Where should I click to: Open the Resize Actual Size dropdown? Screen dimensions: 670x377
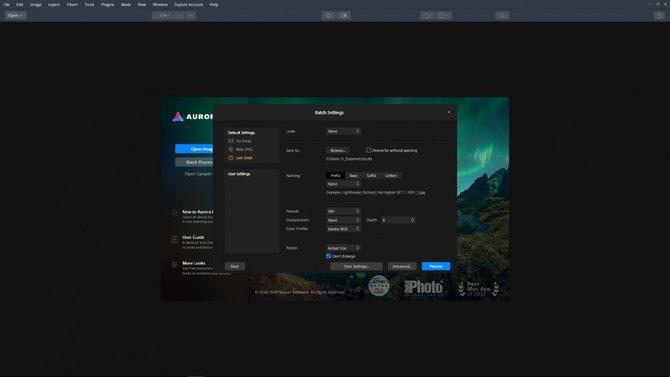344,248
